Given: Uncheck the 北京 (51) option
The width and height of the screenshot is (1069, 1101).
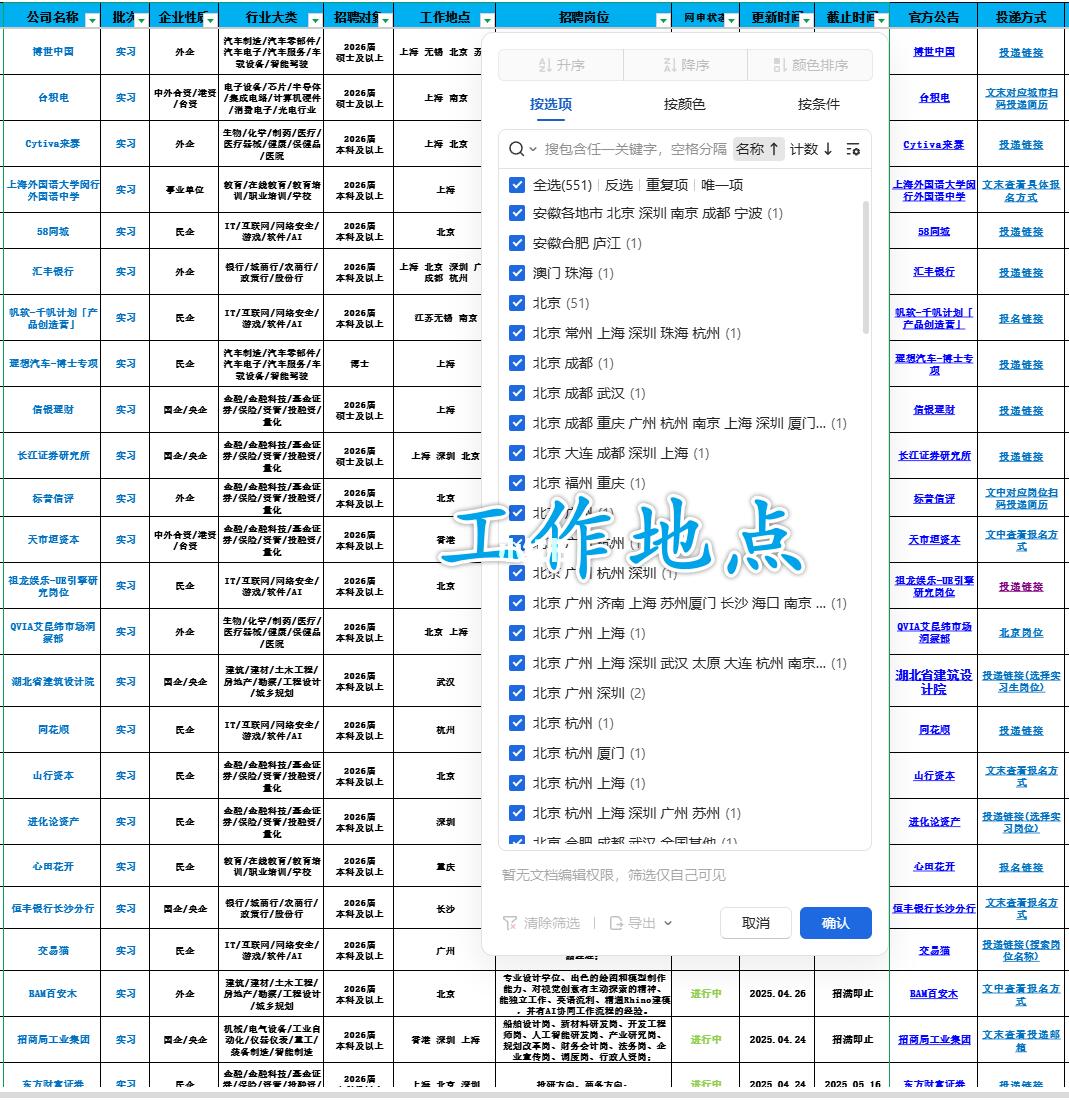Looking at the screenshot, I should (517, 303).
